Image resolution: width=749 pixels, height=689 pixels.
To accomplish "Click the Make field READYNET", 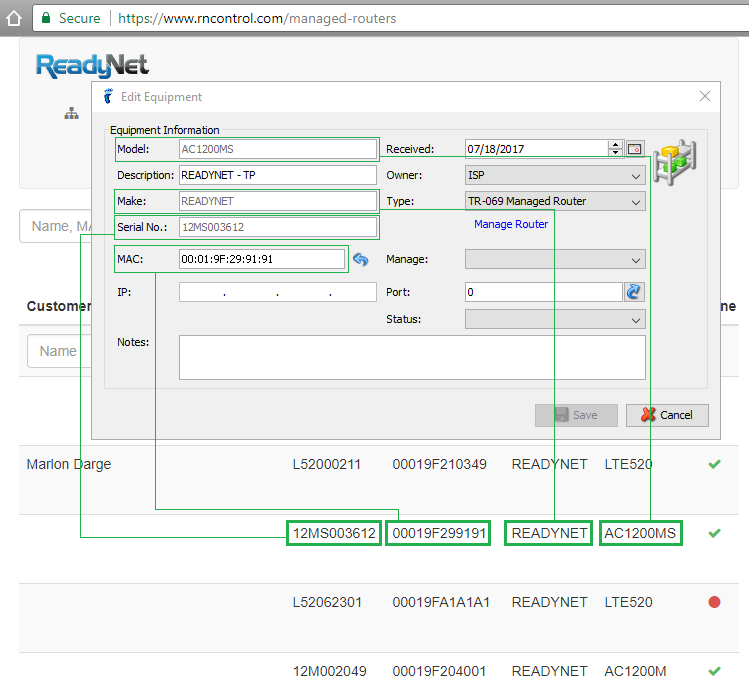I will pyautogui.click(x=278, y=201).
